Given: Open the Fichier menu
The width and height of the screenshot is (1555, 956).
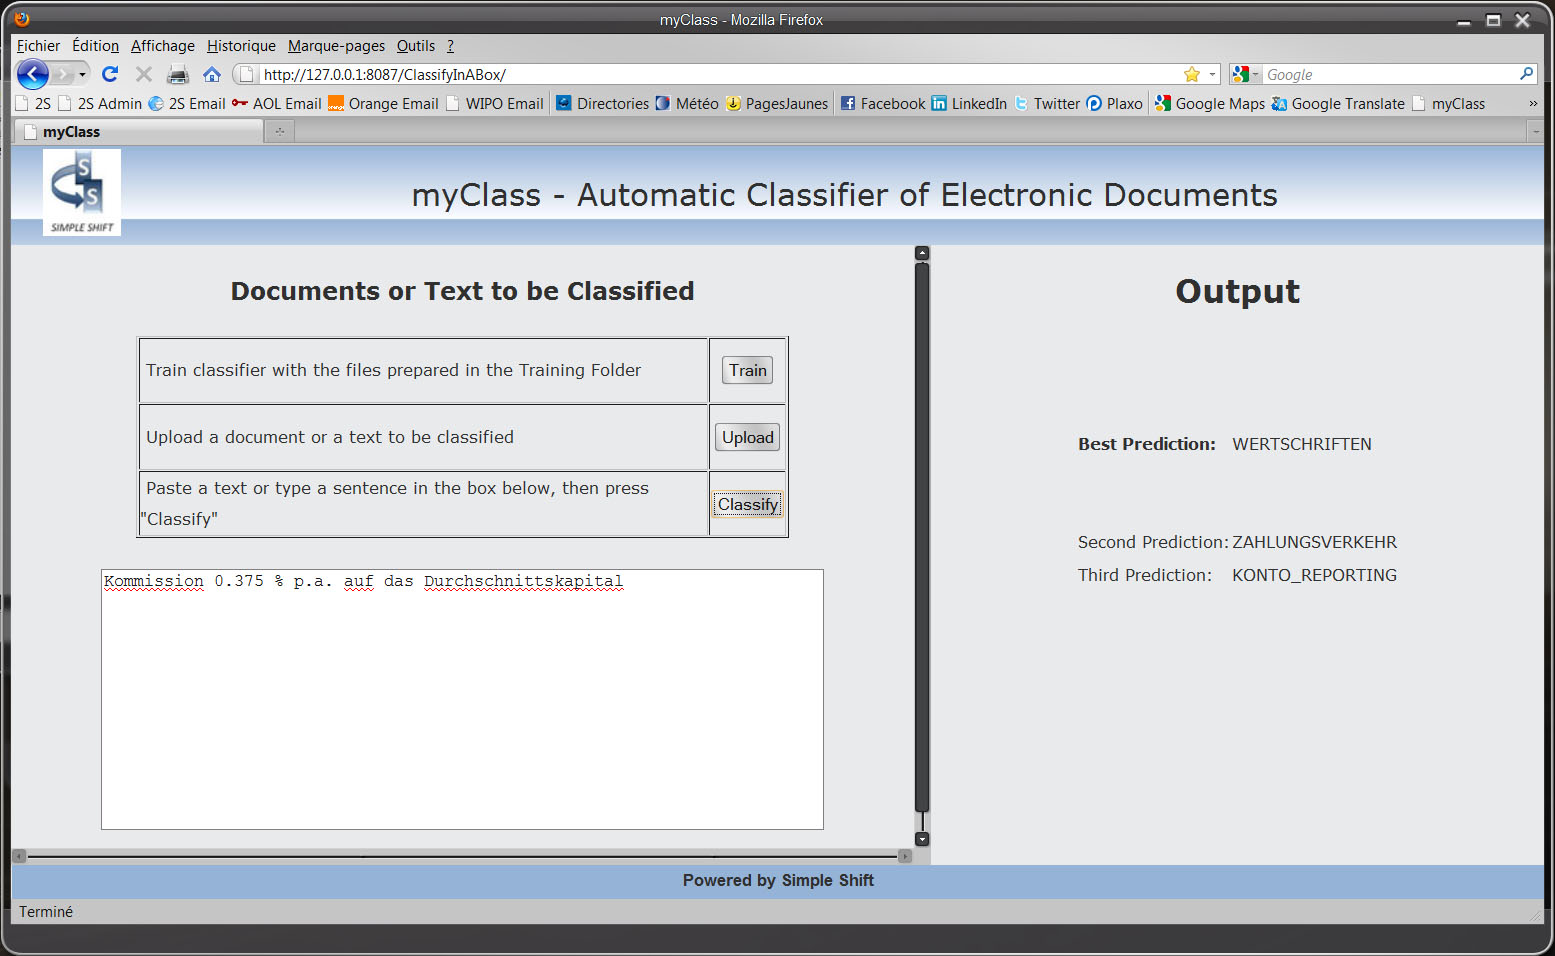Looking at the screenshot, I should (x=38, y=46).
